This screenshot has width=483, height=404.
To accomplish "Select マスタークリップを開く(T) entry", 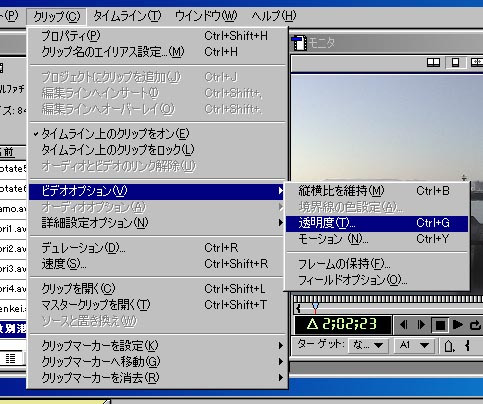I will (x=157, y=305).
